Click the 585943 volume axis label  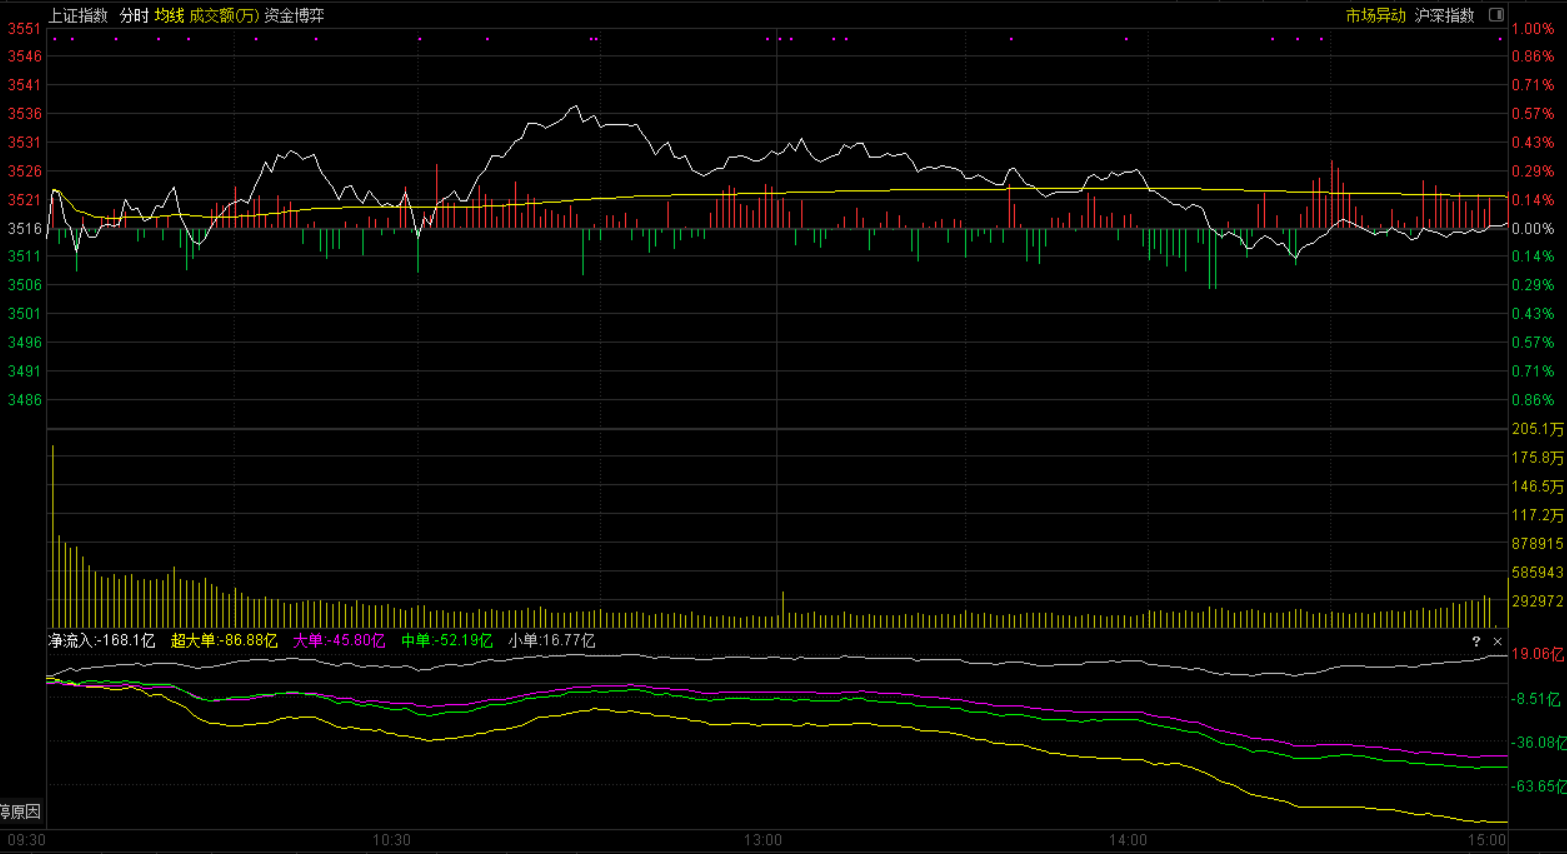[1538, 572]
